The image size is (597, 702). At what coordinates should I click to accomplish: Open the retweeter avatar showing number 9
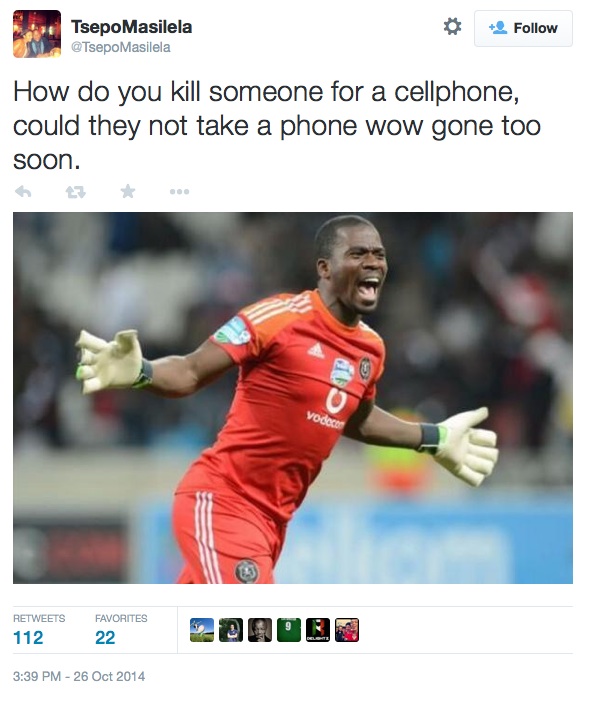289,630
